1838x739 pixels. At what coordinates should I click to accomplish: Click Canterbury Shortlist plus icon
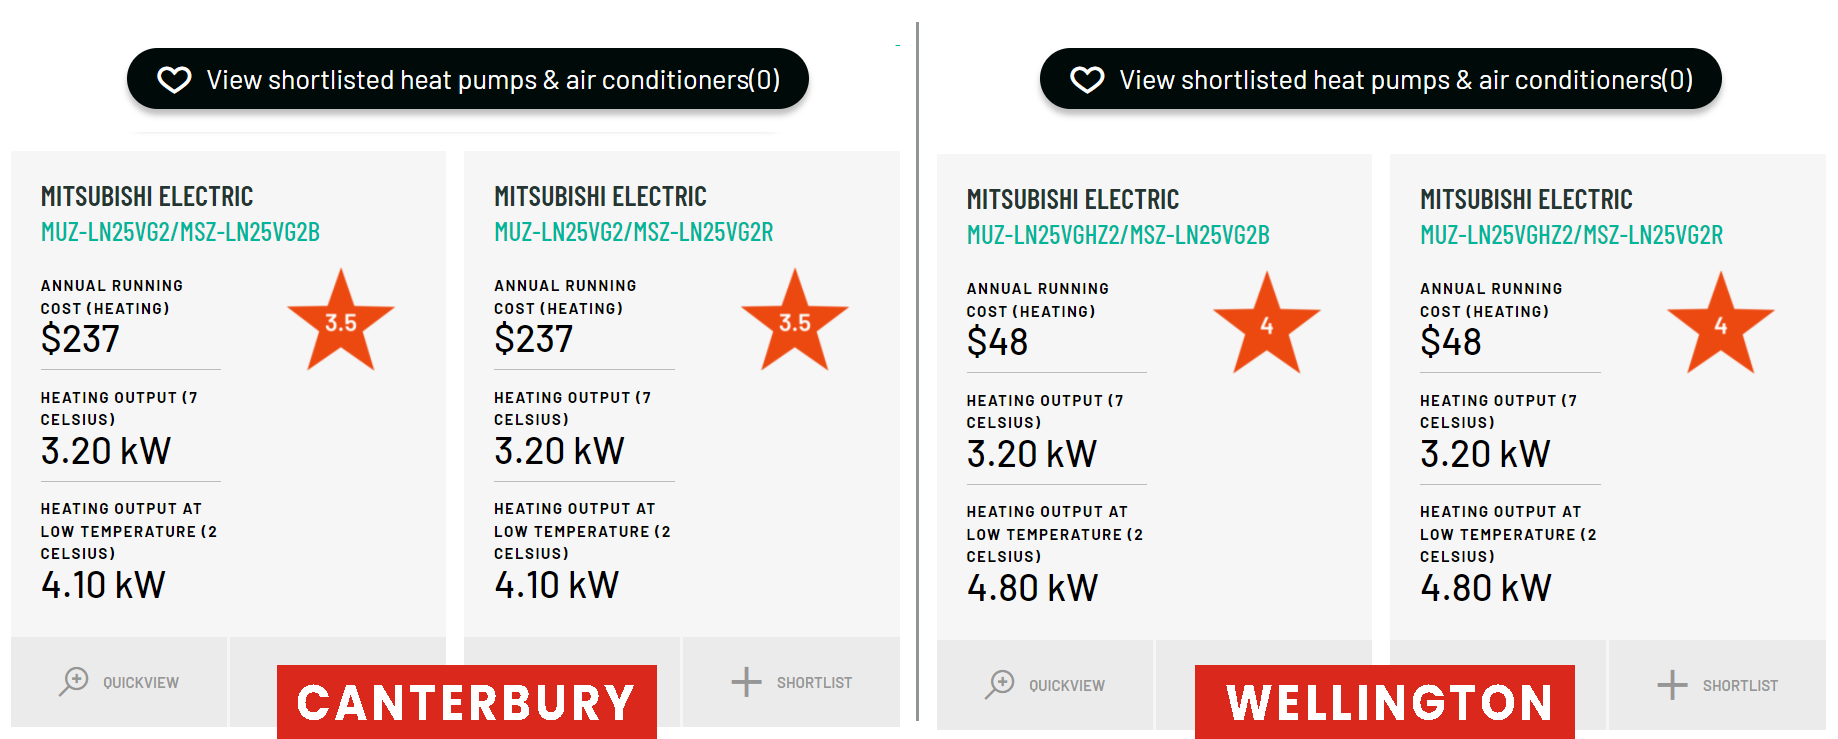[x=746, y=682]
